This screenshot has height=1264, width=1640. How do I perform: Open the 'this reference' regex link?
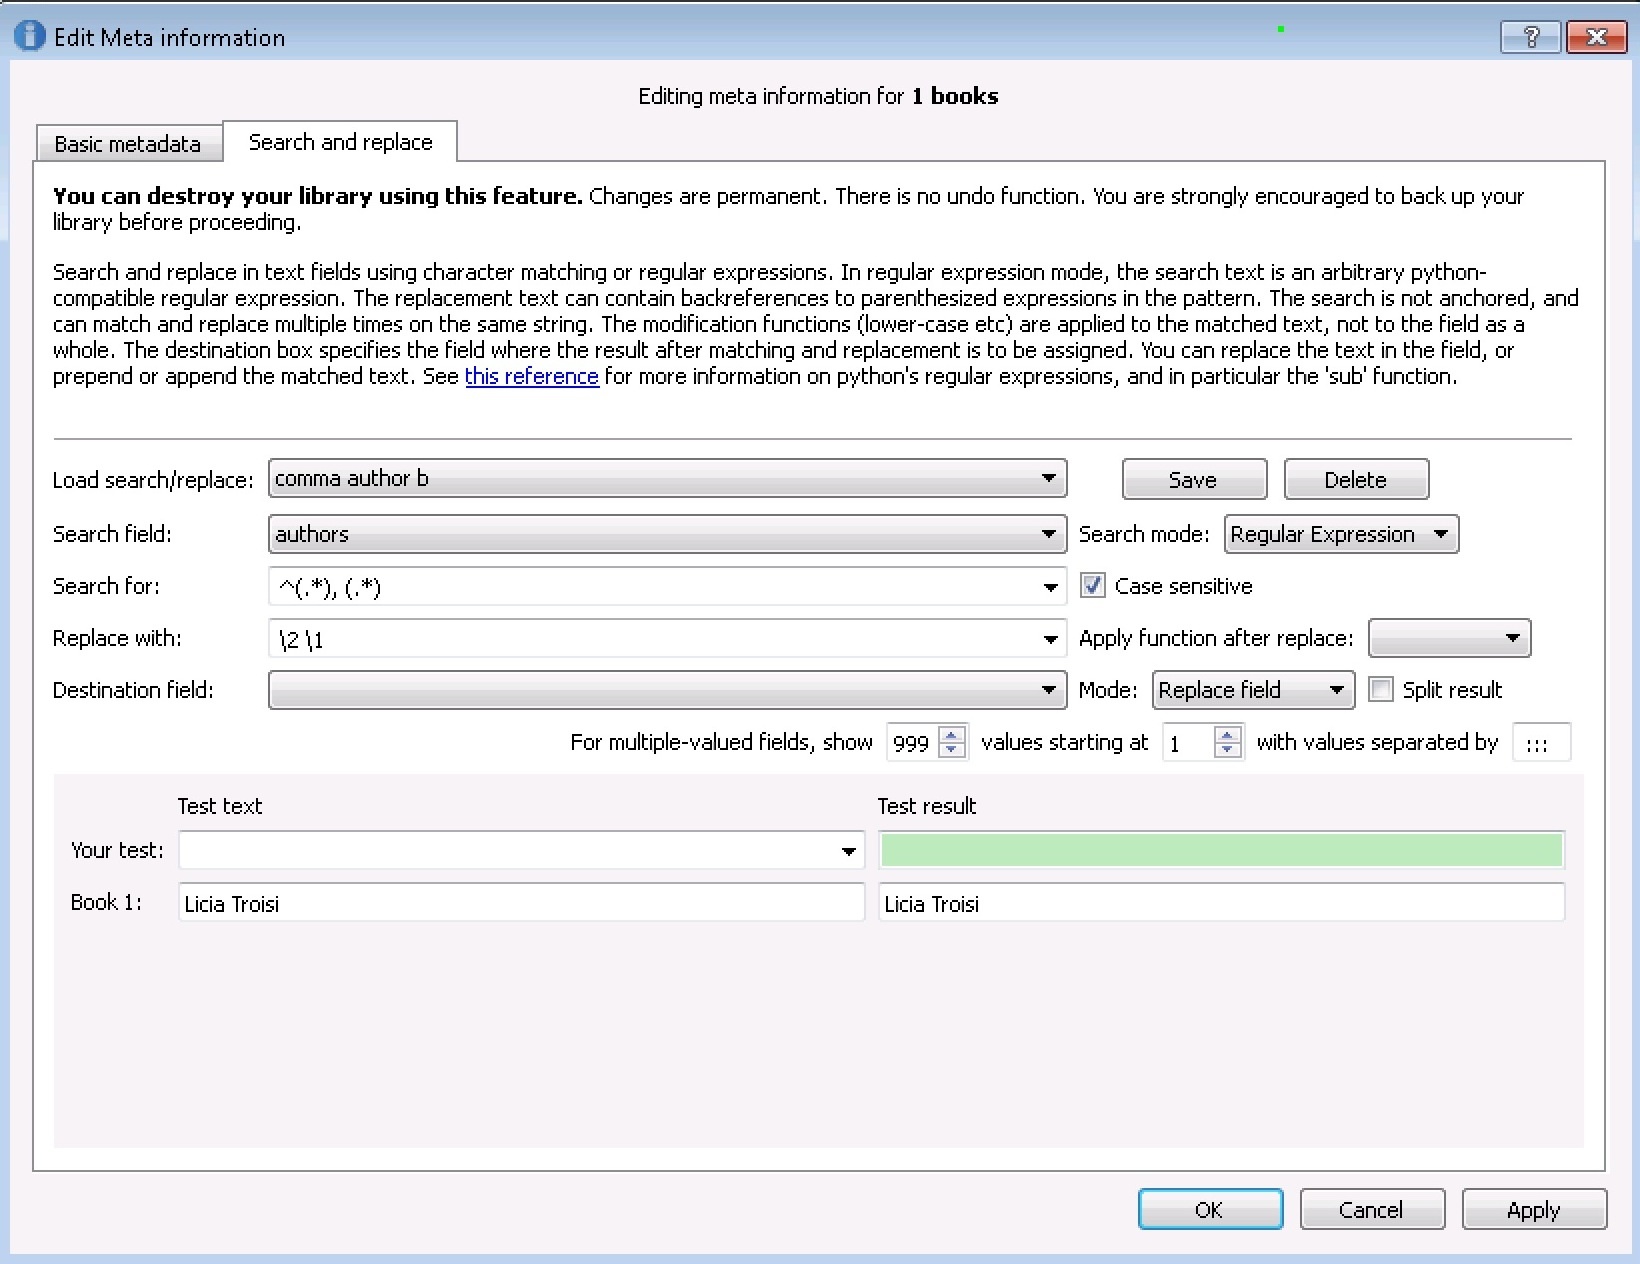532,376
